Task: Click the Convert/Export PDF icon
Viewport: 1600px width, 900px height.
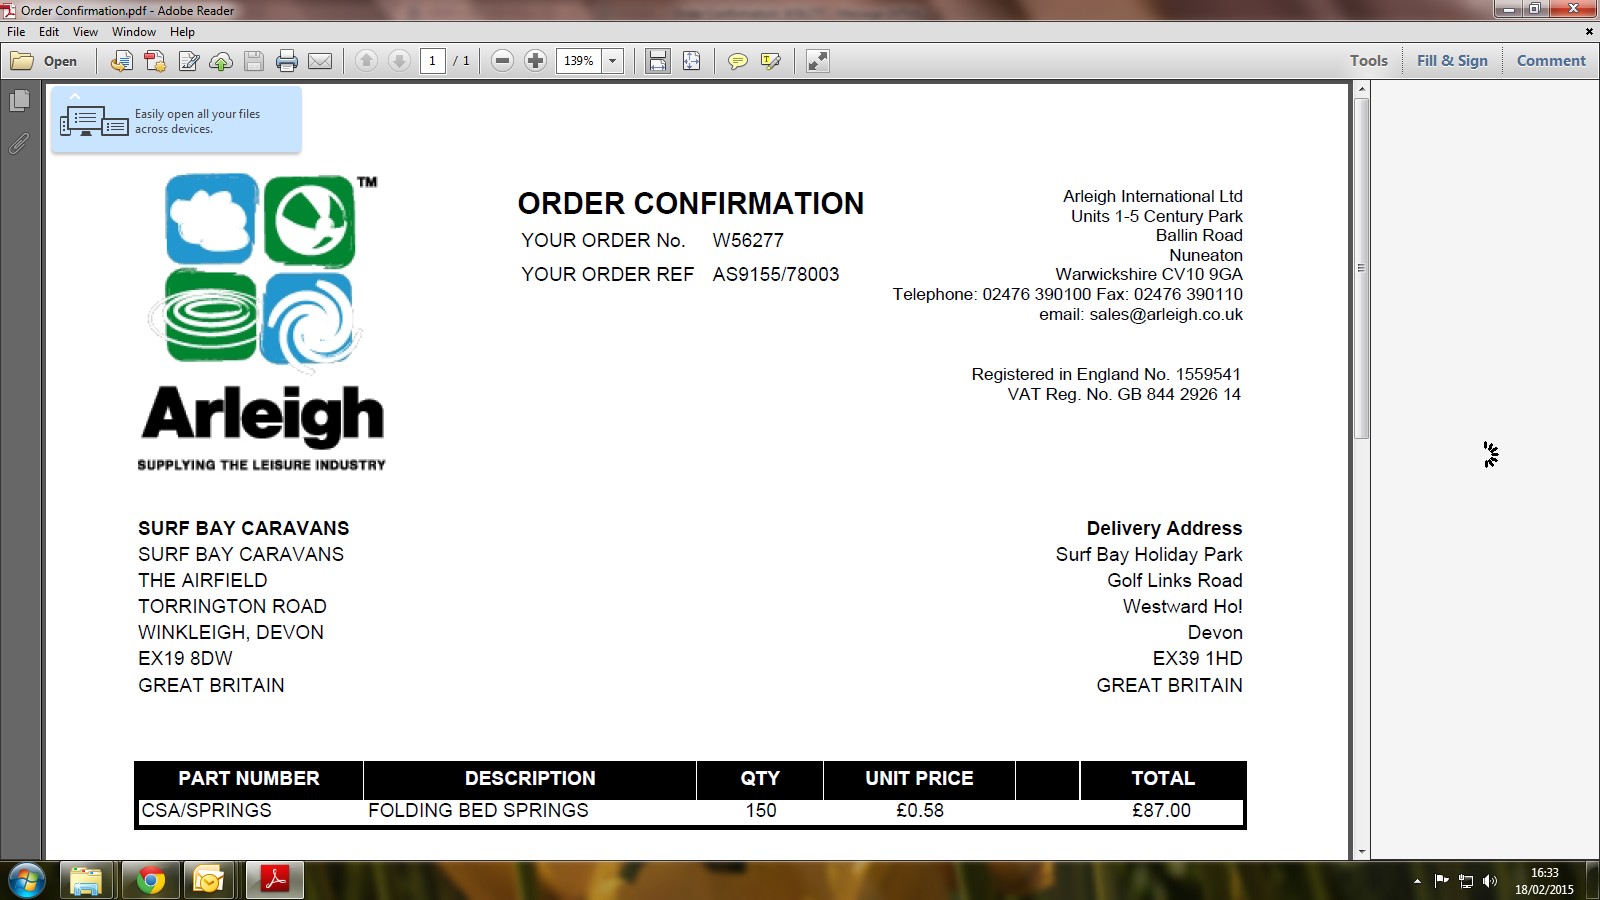Action: pyautogui.click(x=122, y=61)
